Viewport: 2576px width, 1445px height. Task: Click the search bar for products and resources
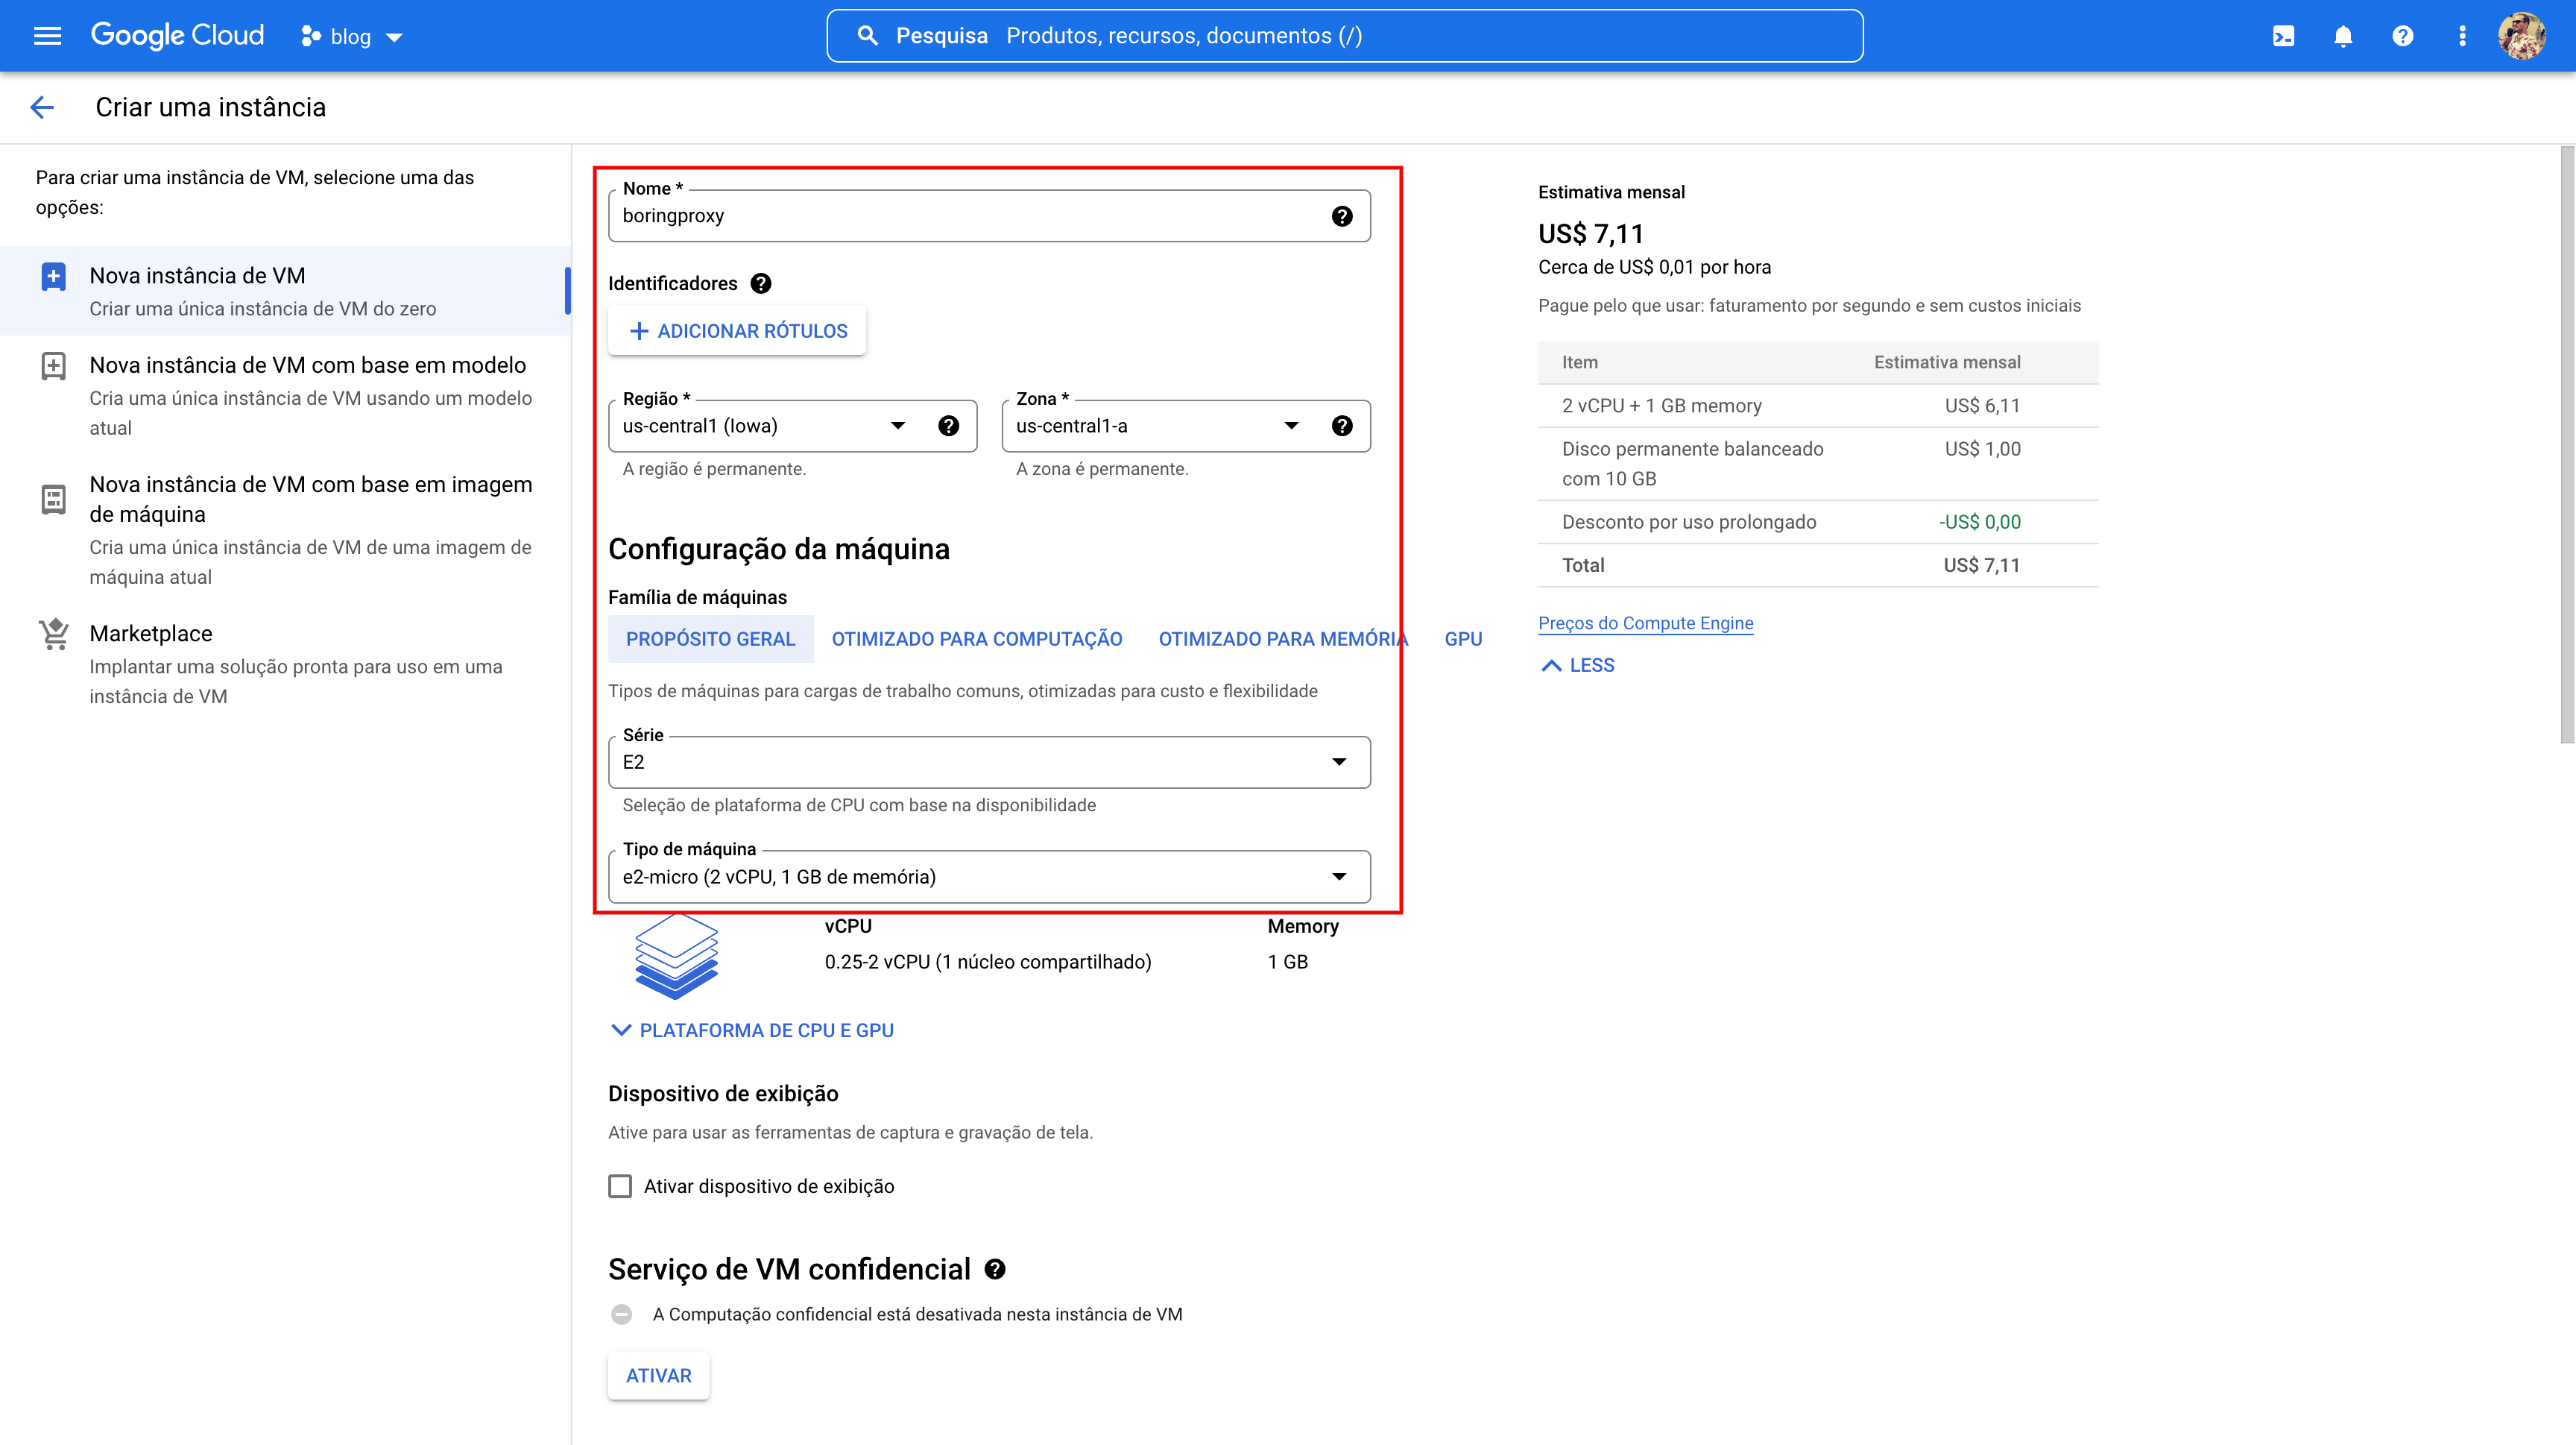[1344, 36]
